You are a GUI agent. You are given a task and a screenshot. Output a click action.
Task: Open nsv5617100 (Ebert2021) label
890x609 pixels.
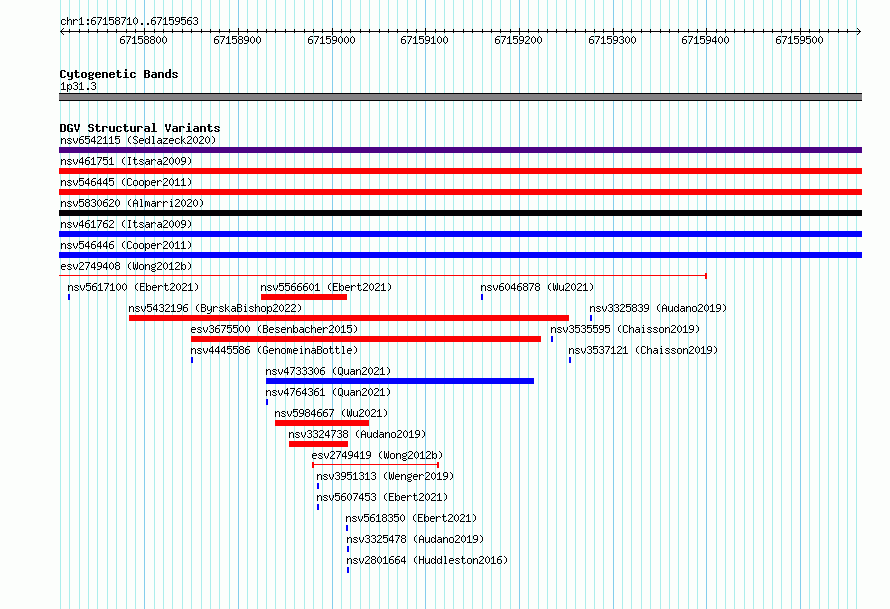pos(133,287)
